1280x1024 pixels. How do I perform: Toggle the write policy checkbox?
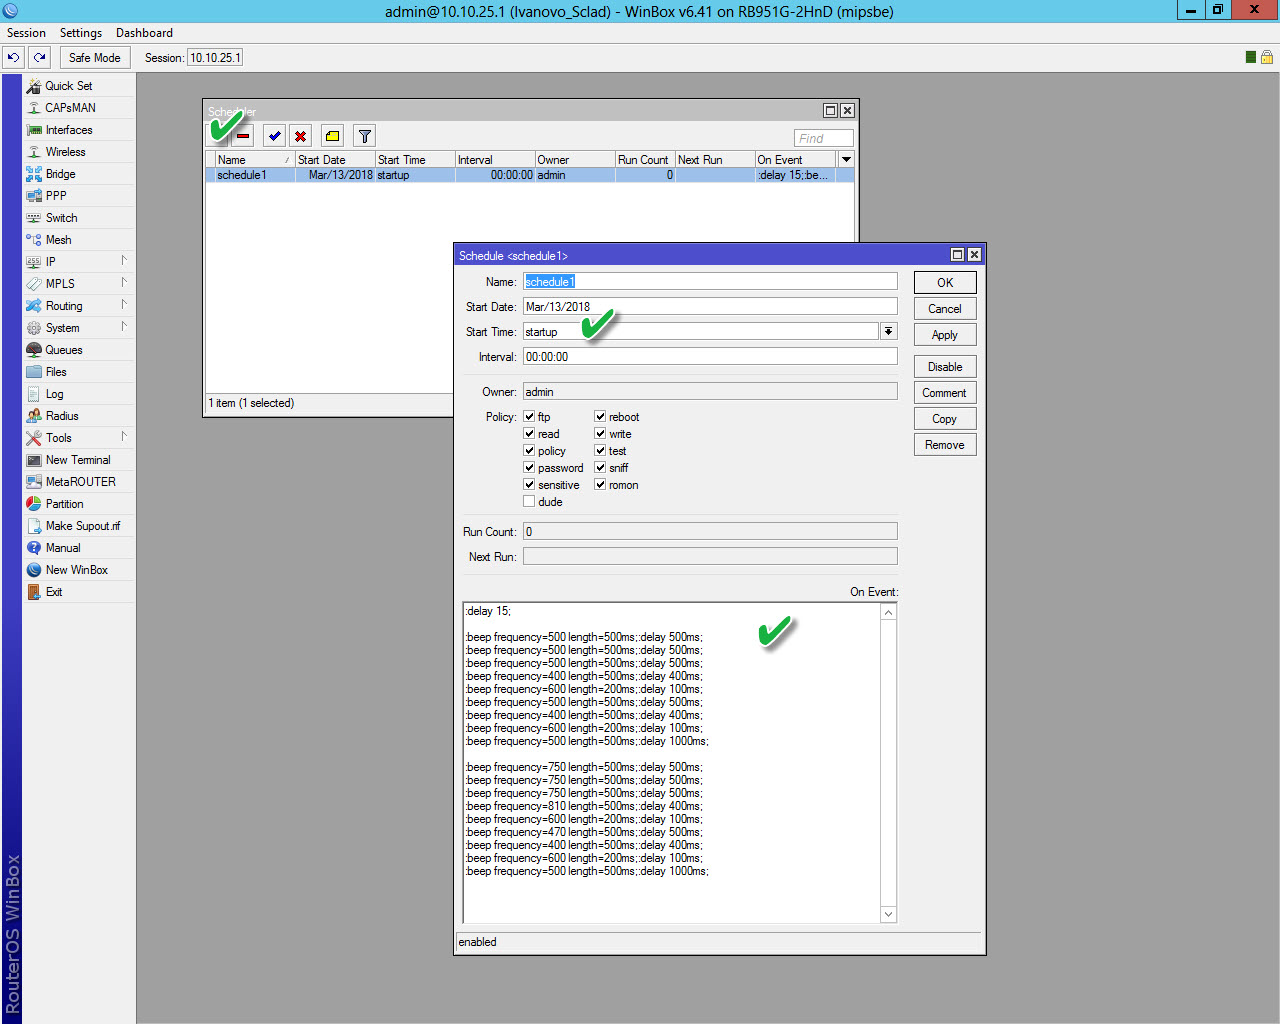pyautogui.click(x=600, y=434)
